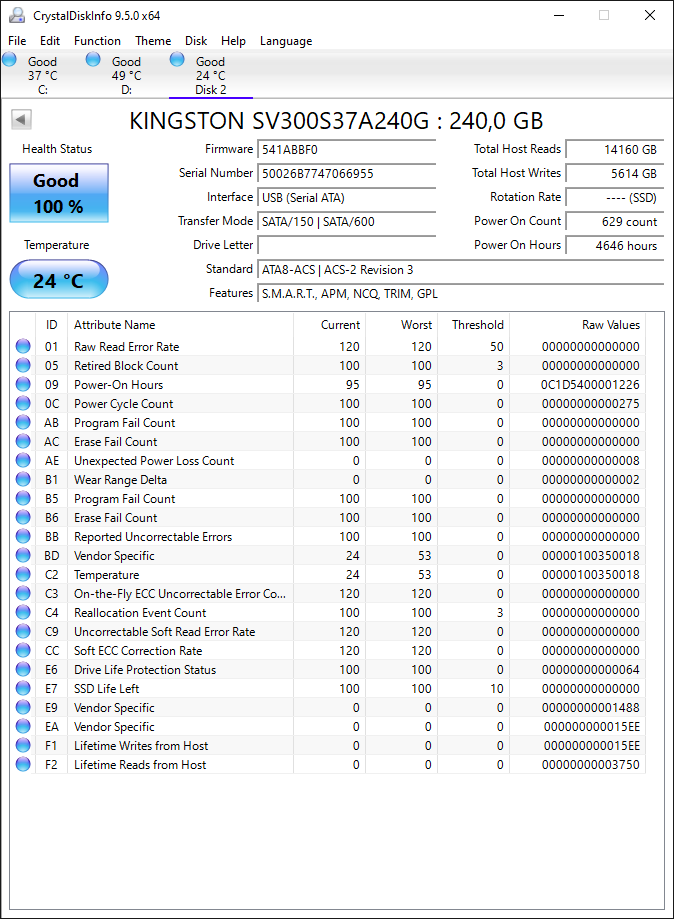This screenshot has width=674, height=919.
Task: Switch to the Disk 2 tab
Action: pyautogui.click(x=210, y=75)
